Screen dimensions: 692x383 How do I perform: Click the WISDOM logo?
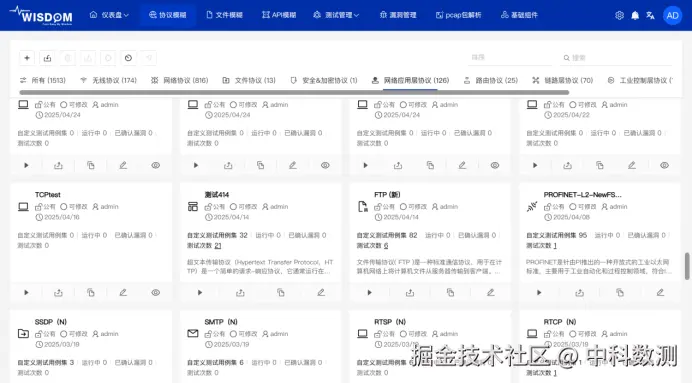(x=41, y=15)
